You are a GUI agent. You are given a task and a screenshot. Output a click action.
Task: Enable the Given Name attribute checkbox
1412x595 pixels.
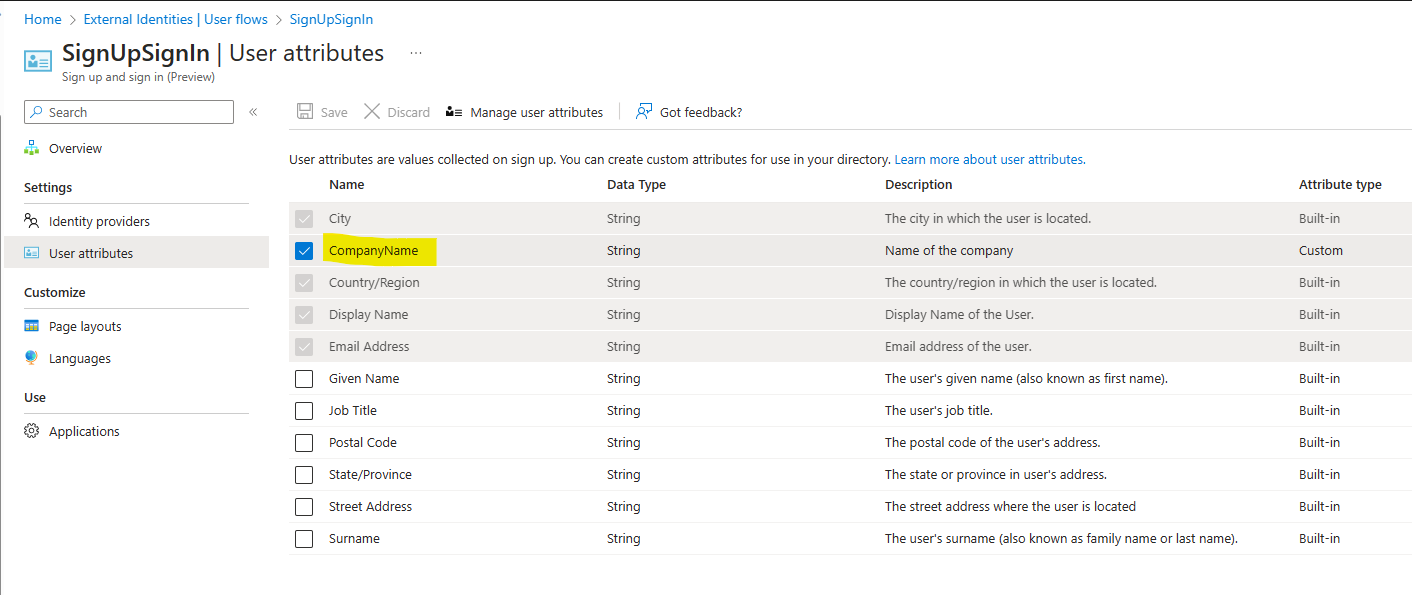(303, 378)
